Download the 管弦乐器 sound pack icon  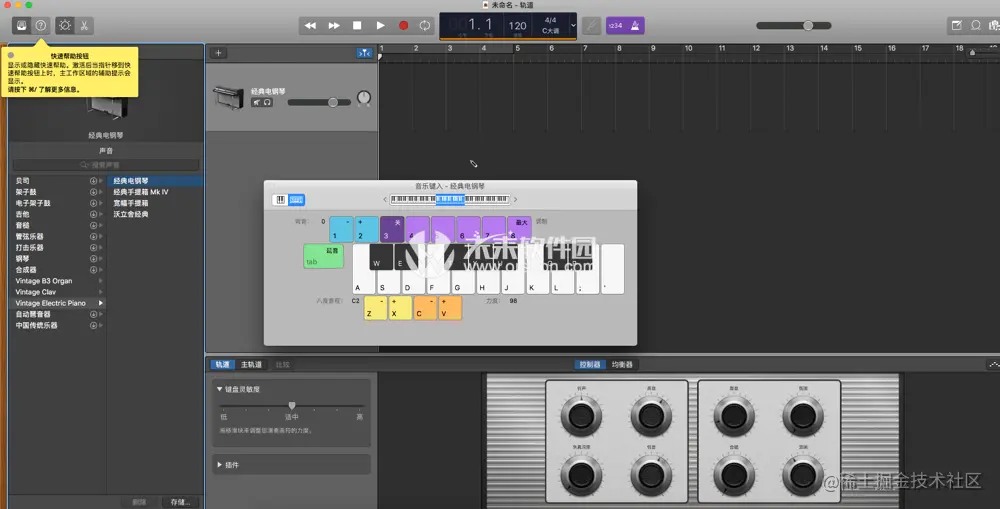[93, 237]
